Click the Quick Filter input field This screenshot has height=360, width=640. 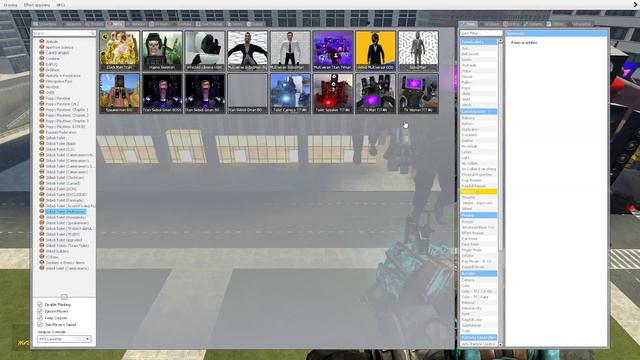tap(481, 33)
